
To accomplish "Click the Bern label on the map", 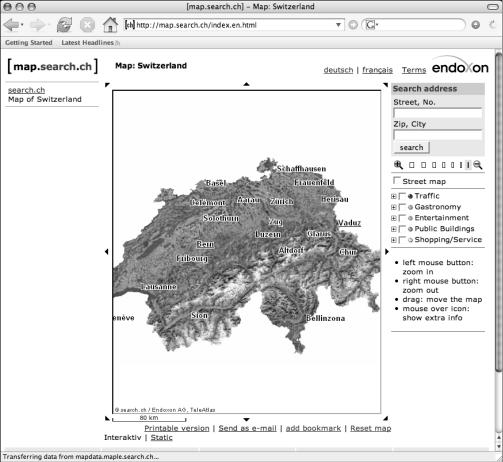I will pos(205,244).
